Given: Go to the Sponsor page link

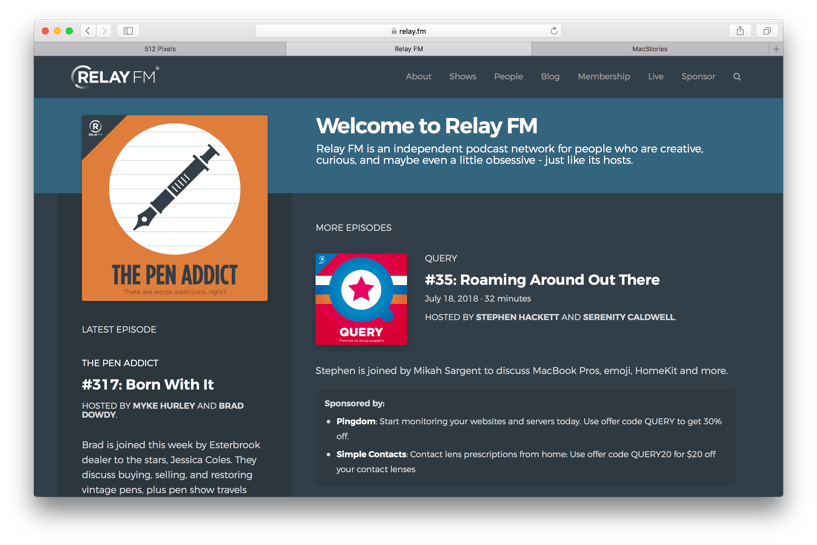Looking at the screenshot, I should 698,77.
